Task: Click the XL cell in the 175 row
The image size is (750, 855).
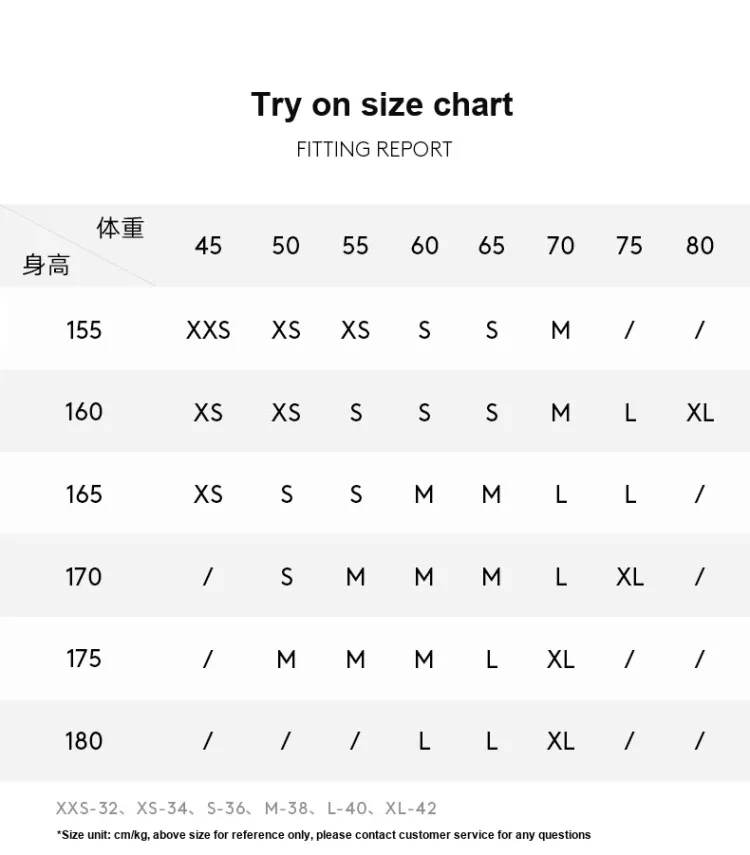Action: (x=561, y=659)
